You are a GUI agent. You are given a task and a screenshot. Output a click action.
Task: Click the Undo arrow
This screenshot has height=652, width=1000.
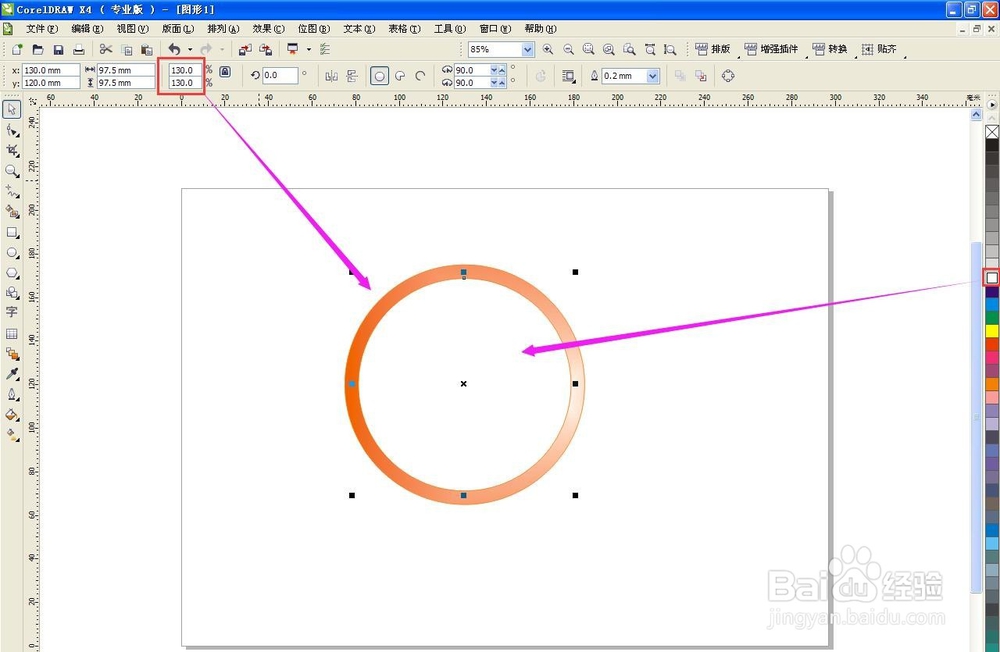pos(174,49)
